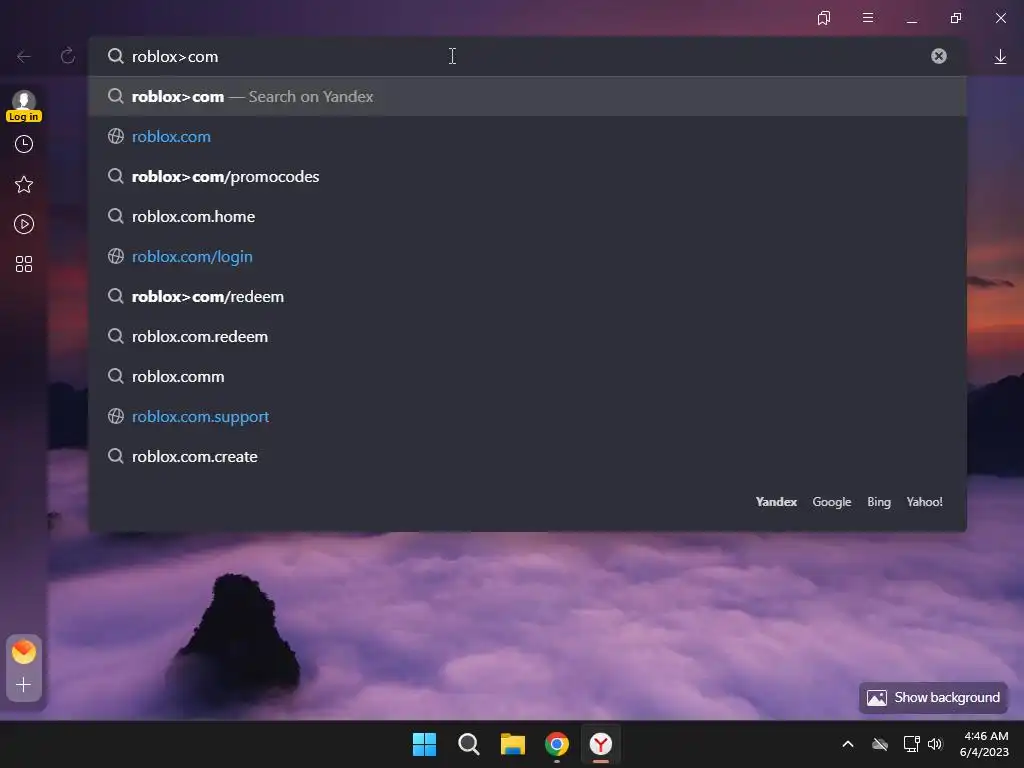Add a sidebar app with plus icon

click(x=24, y=684)
